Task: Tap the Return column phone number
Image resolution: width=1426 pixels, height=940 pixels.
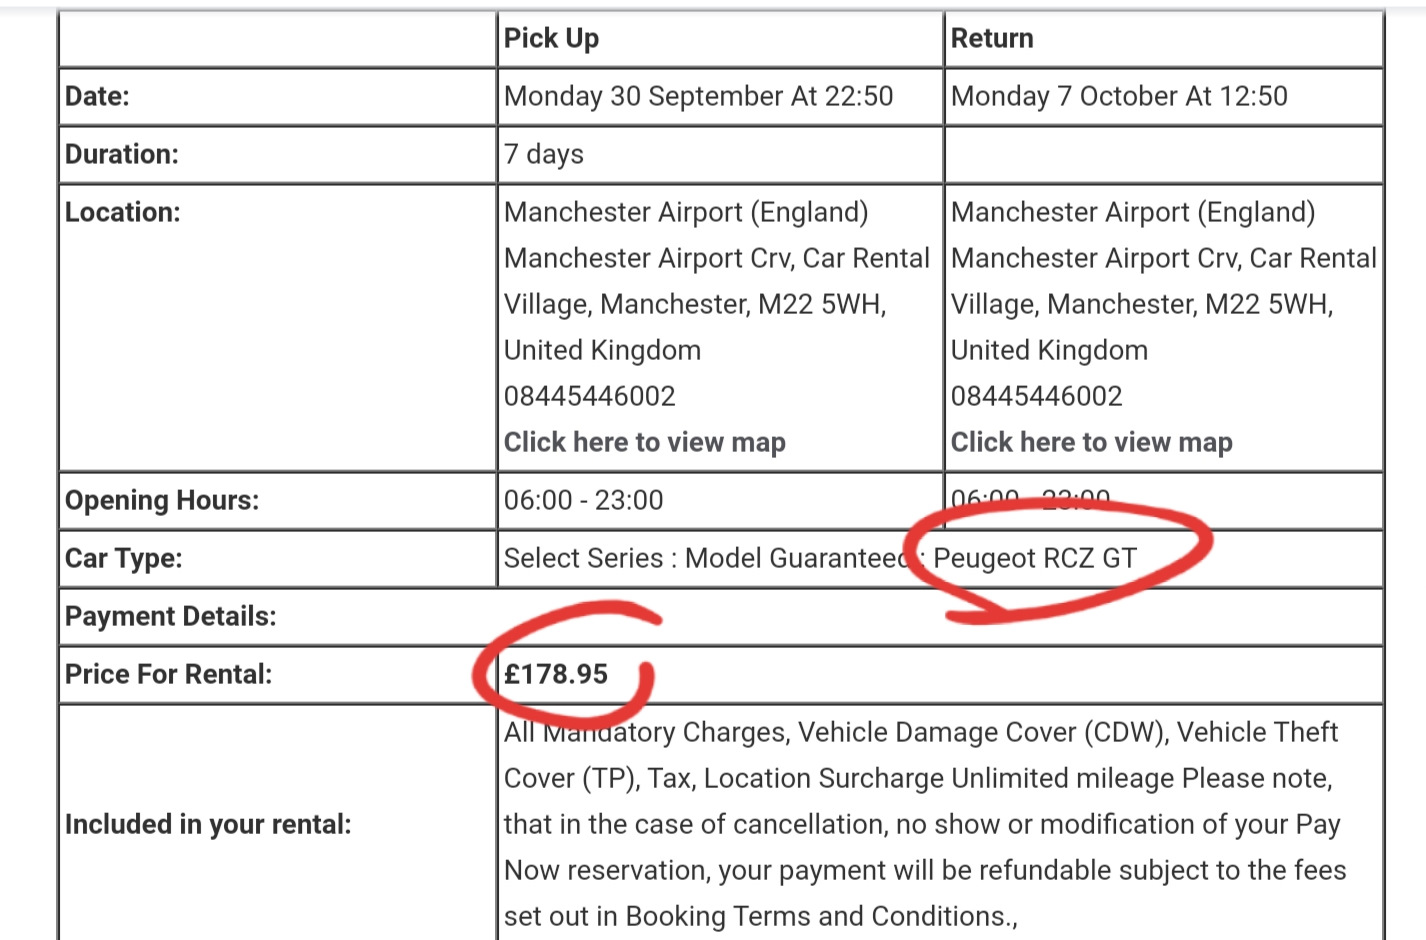Action: (1036, 396)
